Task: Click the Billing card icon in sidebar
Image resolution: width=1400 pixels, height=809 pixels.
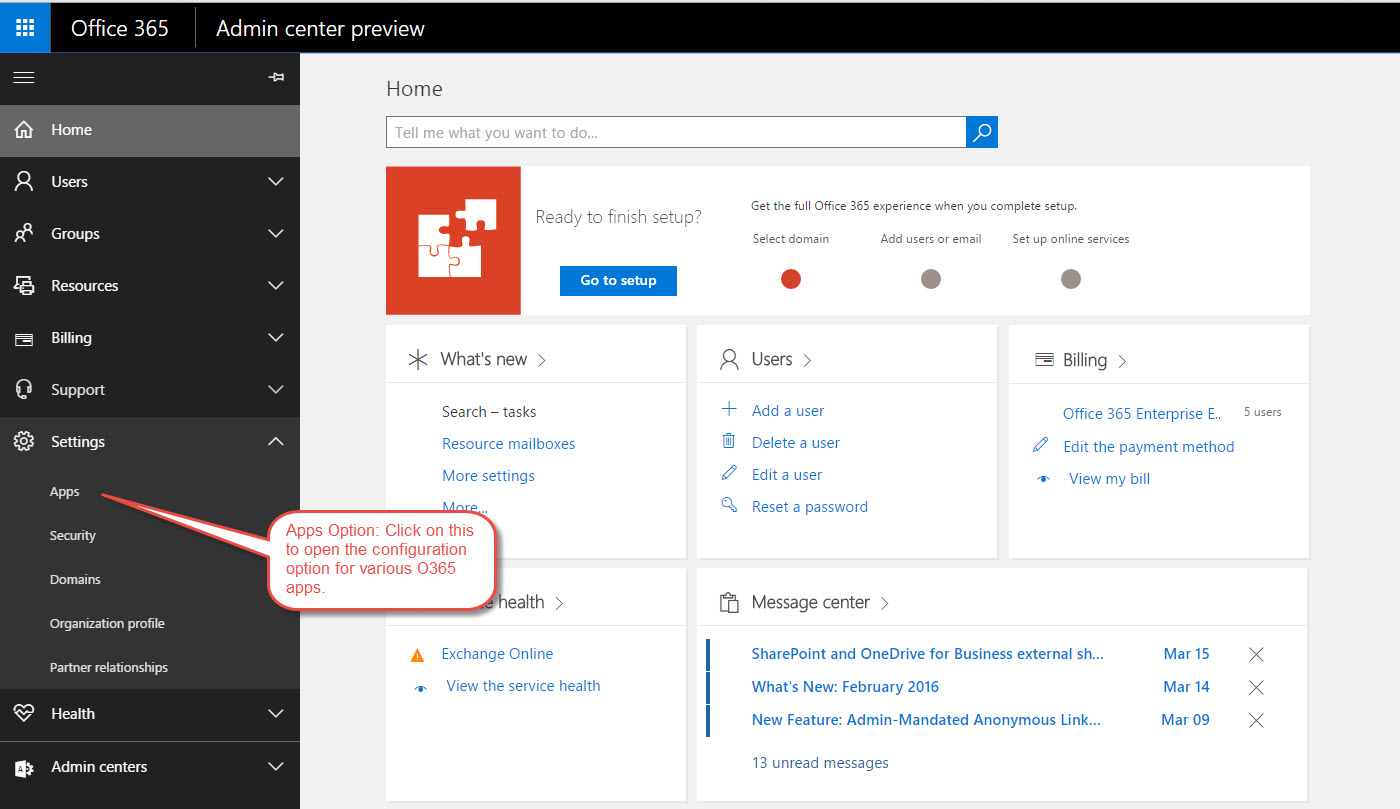Action: [x=24, y=338]
